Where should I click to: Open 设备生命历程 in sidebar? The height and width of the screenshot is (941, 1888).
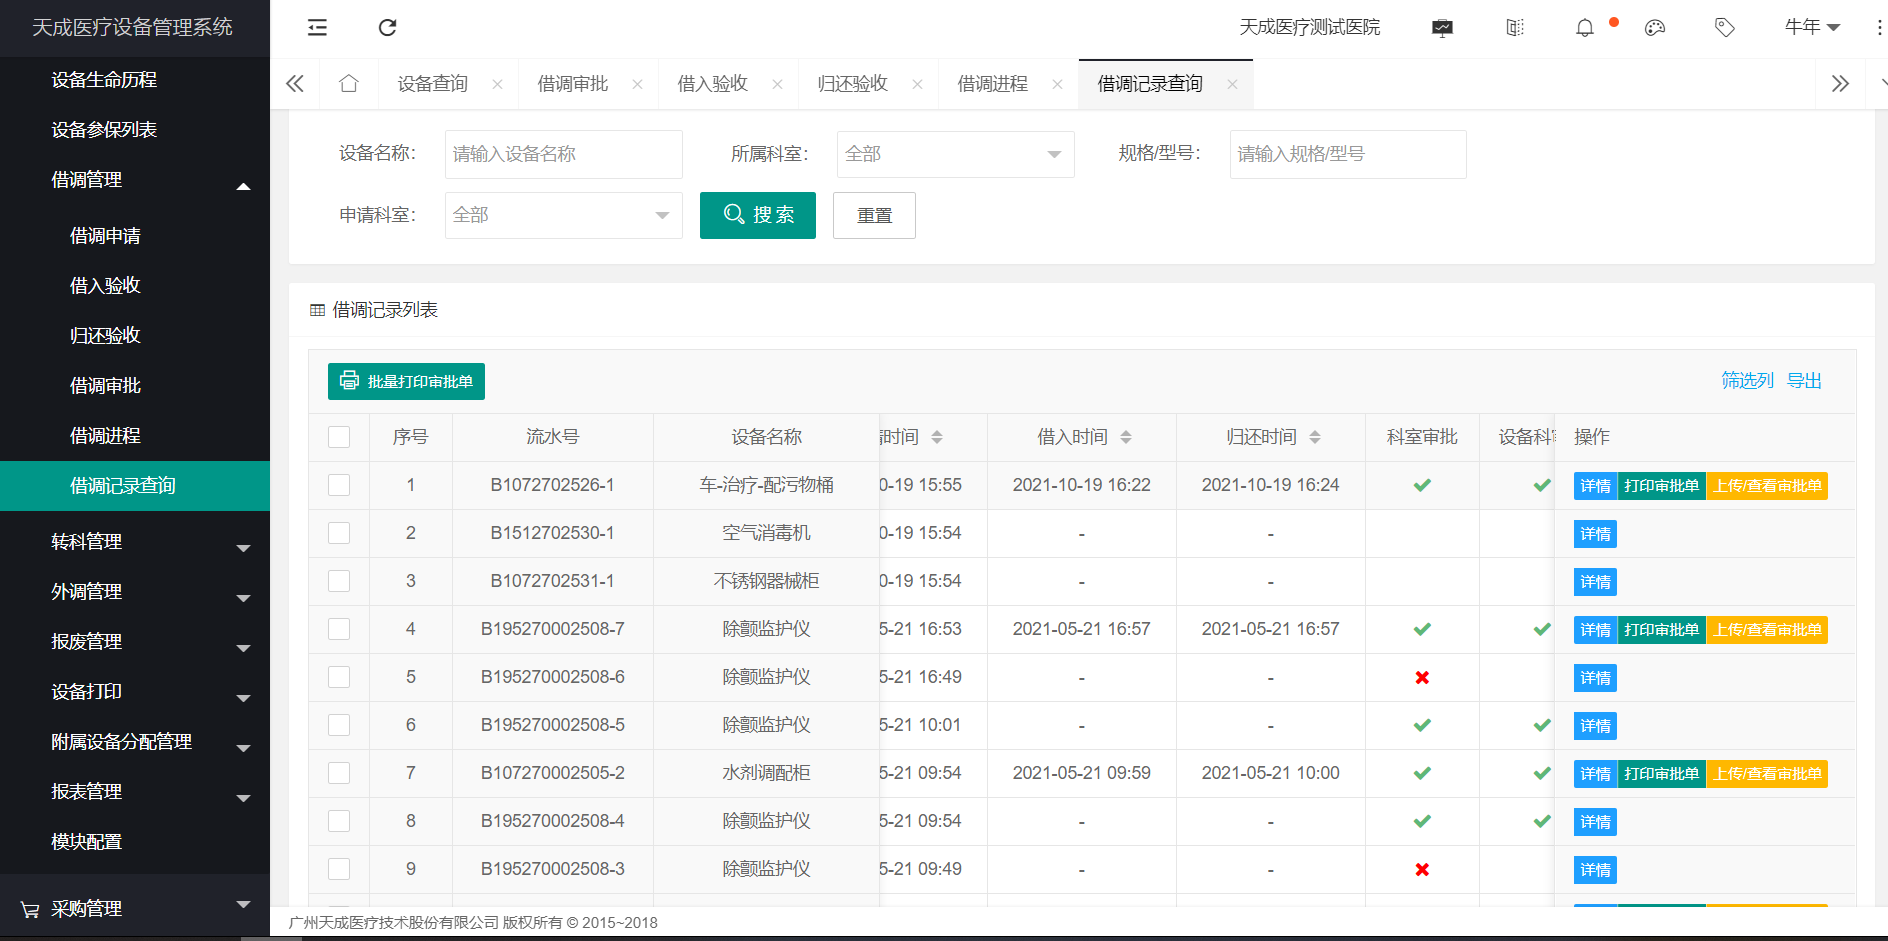coord(135,80)
